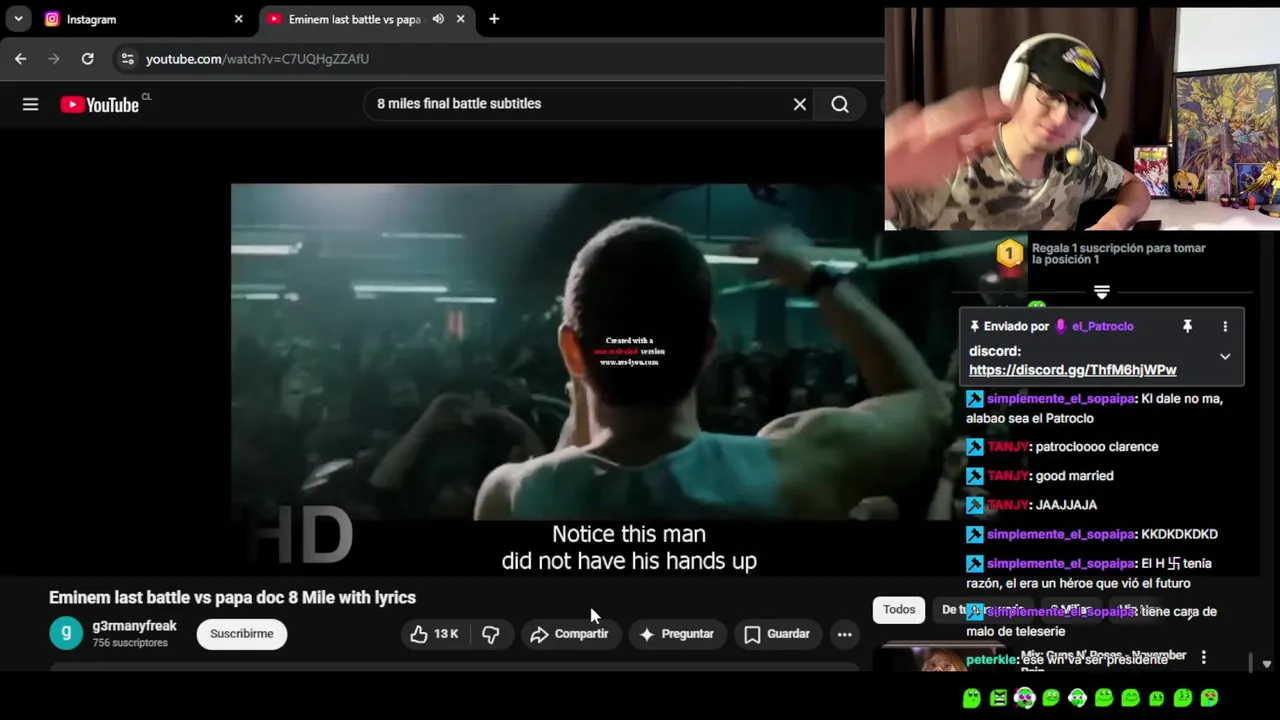Viewport: 1280px width, 720px height.
Task: Select the Todos filter chip
Action: point(898,609)
